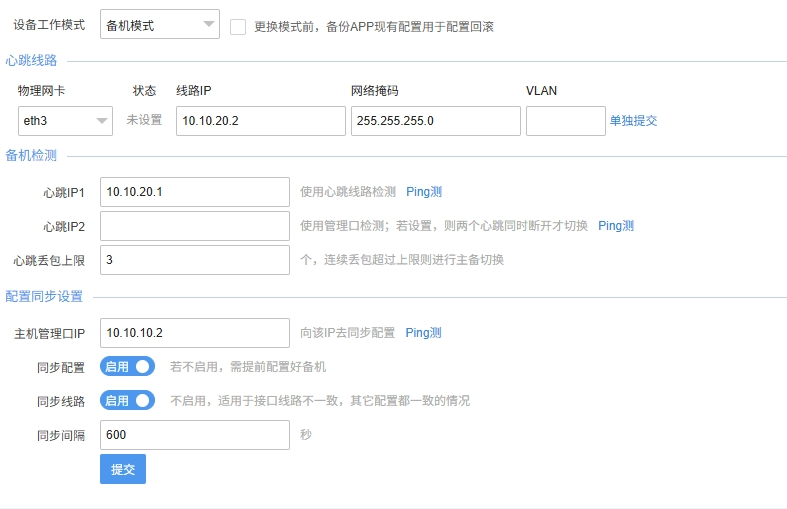Click the 未设置 status text
Screen dimensions: 787x509
[x=144, y=120]
